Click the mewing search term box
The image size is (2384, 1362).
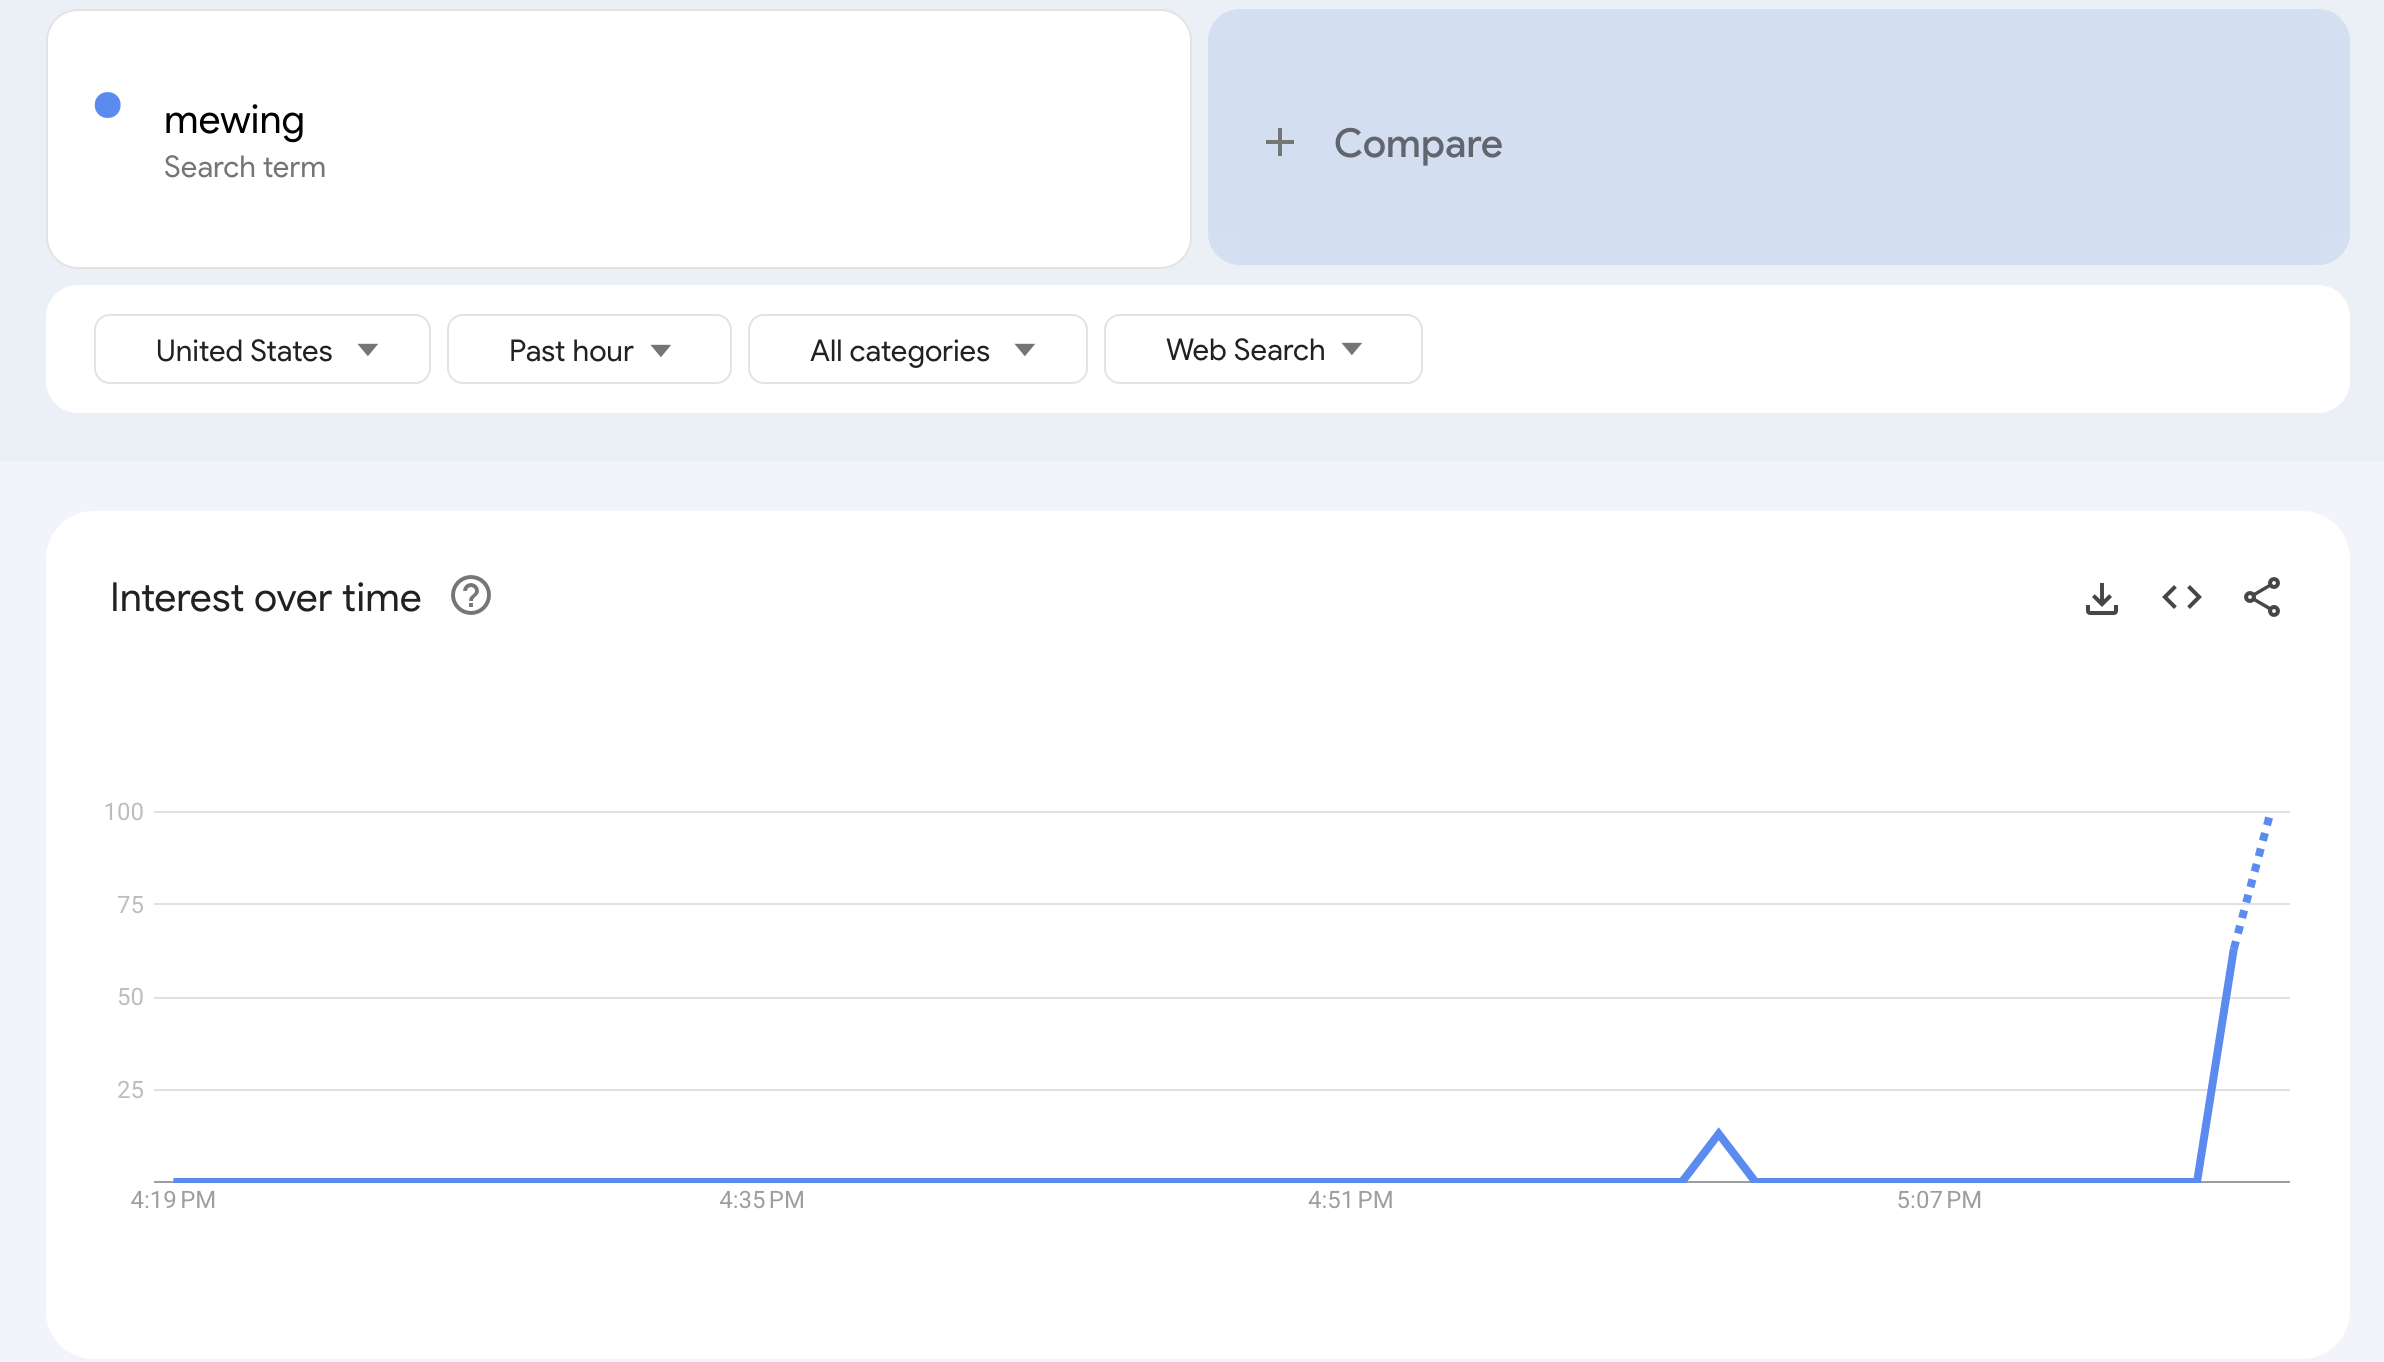618,140
